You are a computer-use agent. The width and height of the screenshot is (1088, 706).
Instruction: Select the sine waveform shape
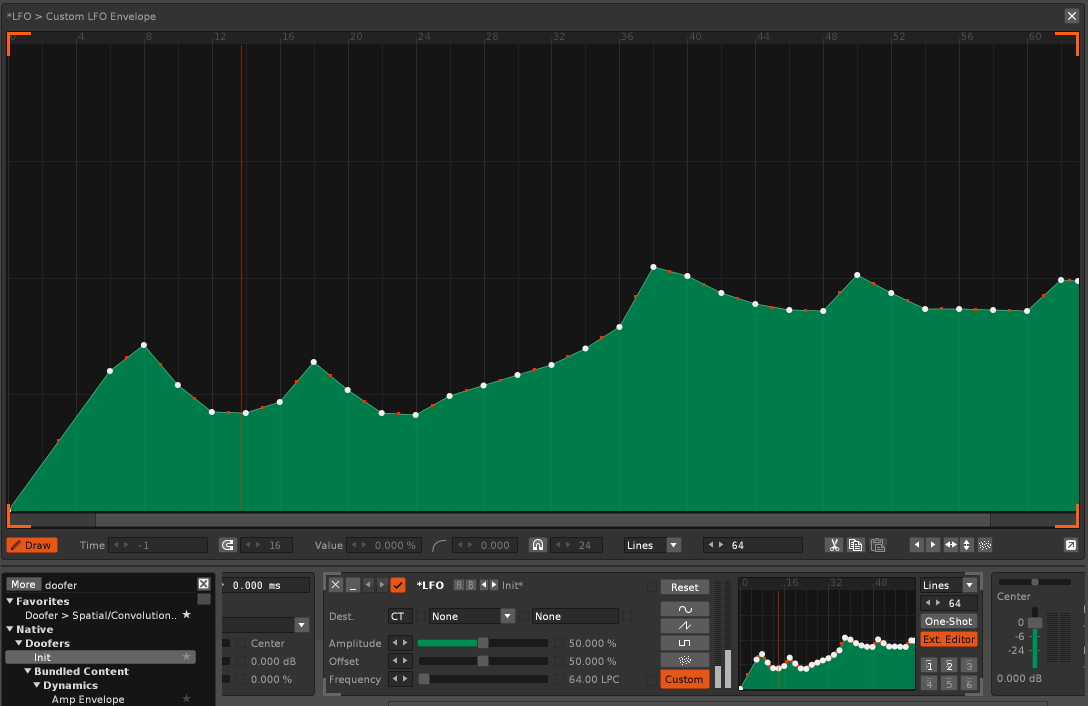click(x=684, y=609)
